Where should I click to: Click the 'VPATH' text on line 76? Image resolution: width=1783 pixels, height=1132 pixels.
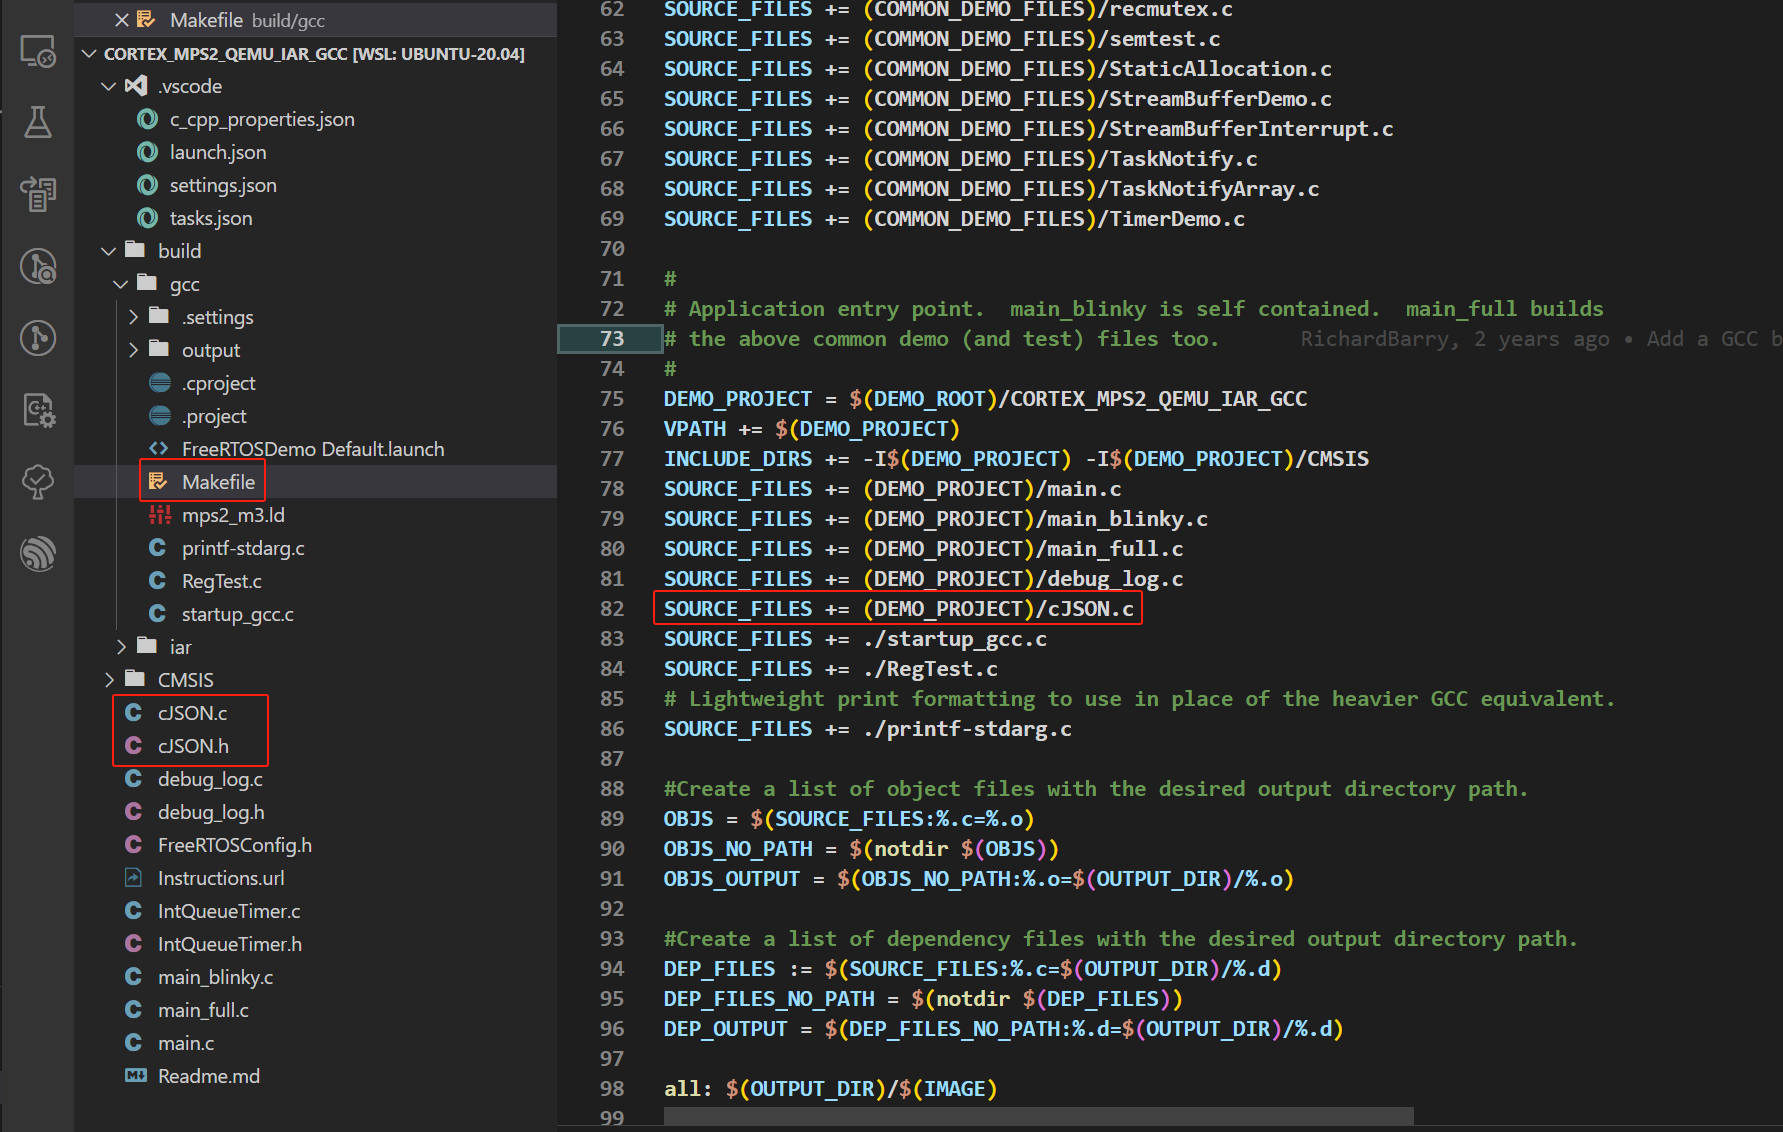pyautogui.click(x=695, y=429)
